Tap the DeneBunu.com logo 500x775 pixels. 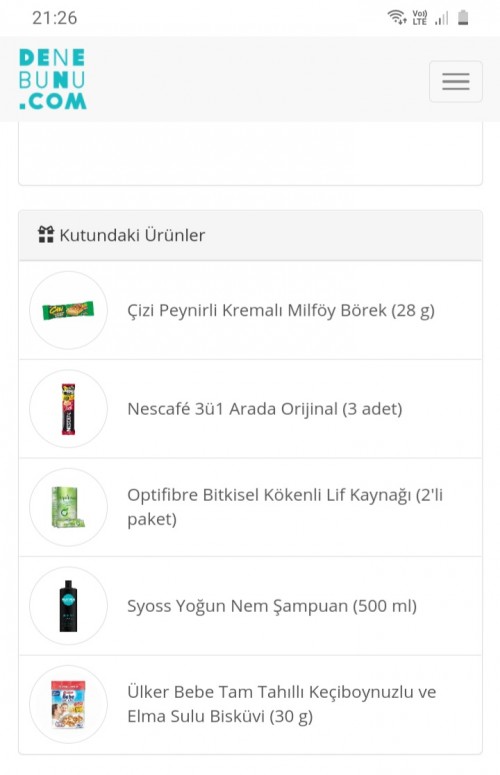click(x=52, y=79)
